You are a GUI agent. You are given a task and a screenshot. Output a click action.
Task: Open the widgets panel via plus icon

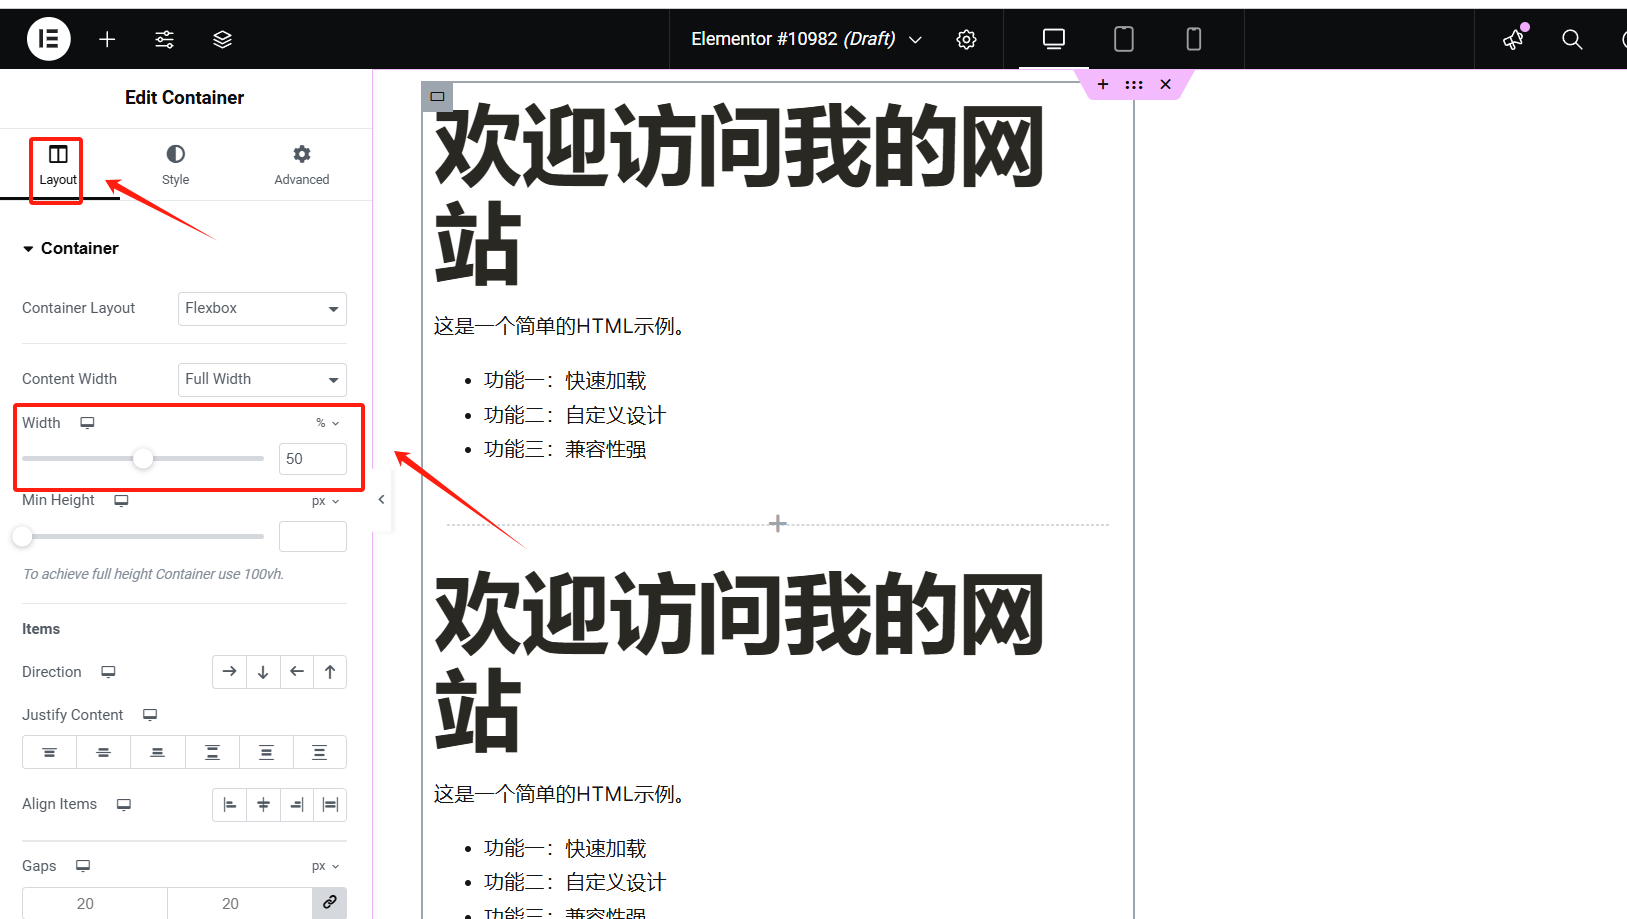pyautogui.click(x=107, y=39)
